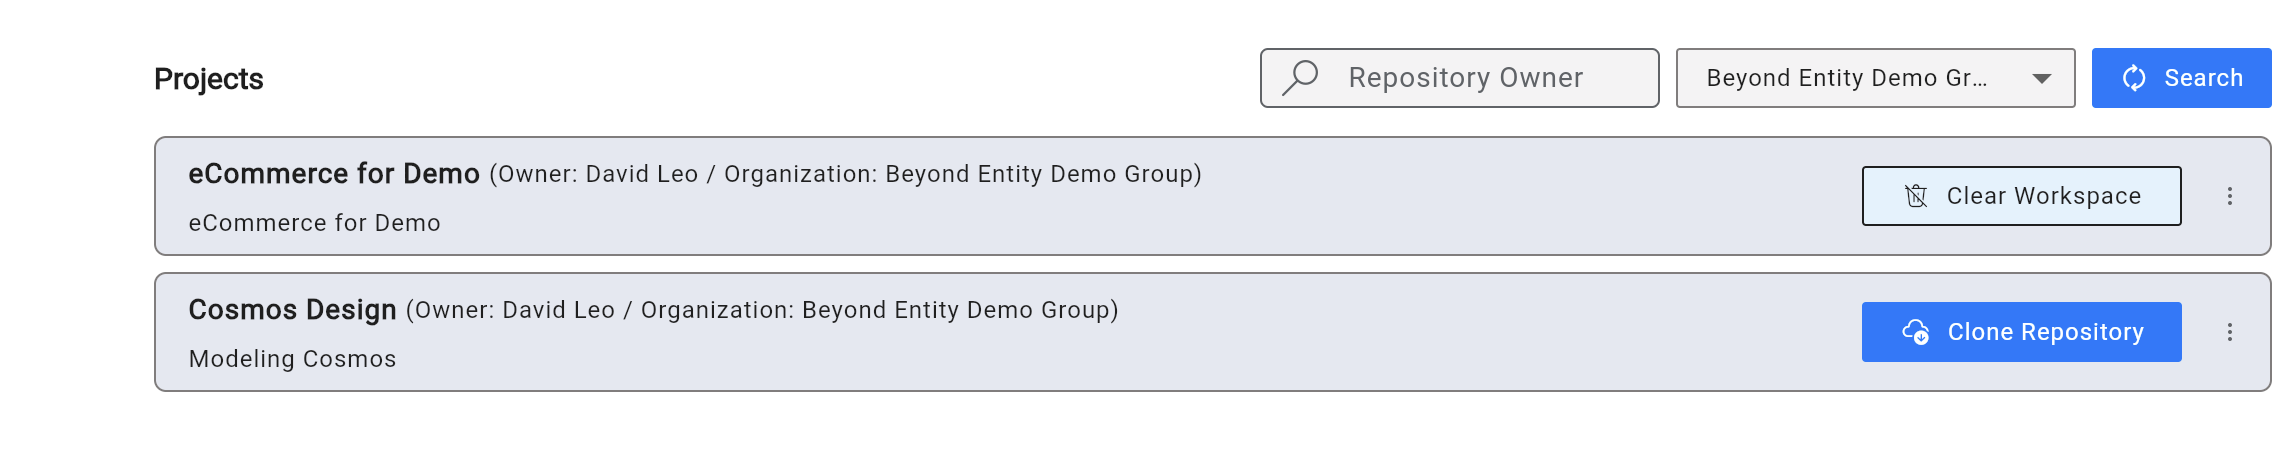2286x464 pixels.
Task: Open the Cosmos Design three-dot menu
Action: (2229, 332)
